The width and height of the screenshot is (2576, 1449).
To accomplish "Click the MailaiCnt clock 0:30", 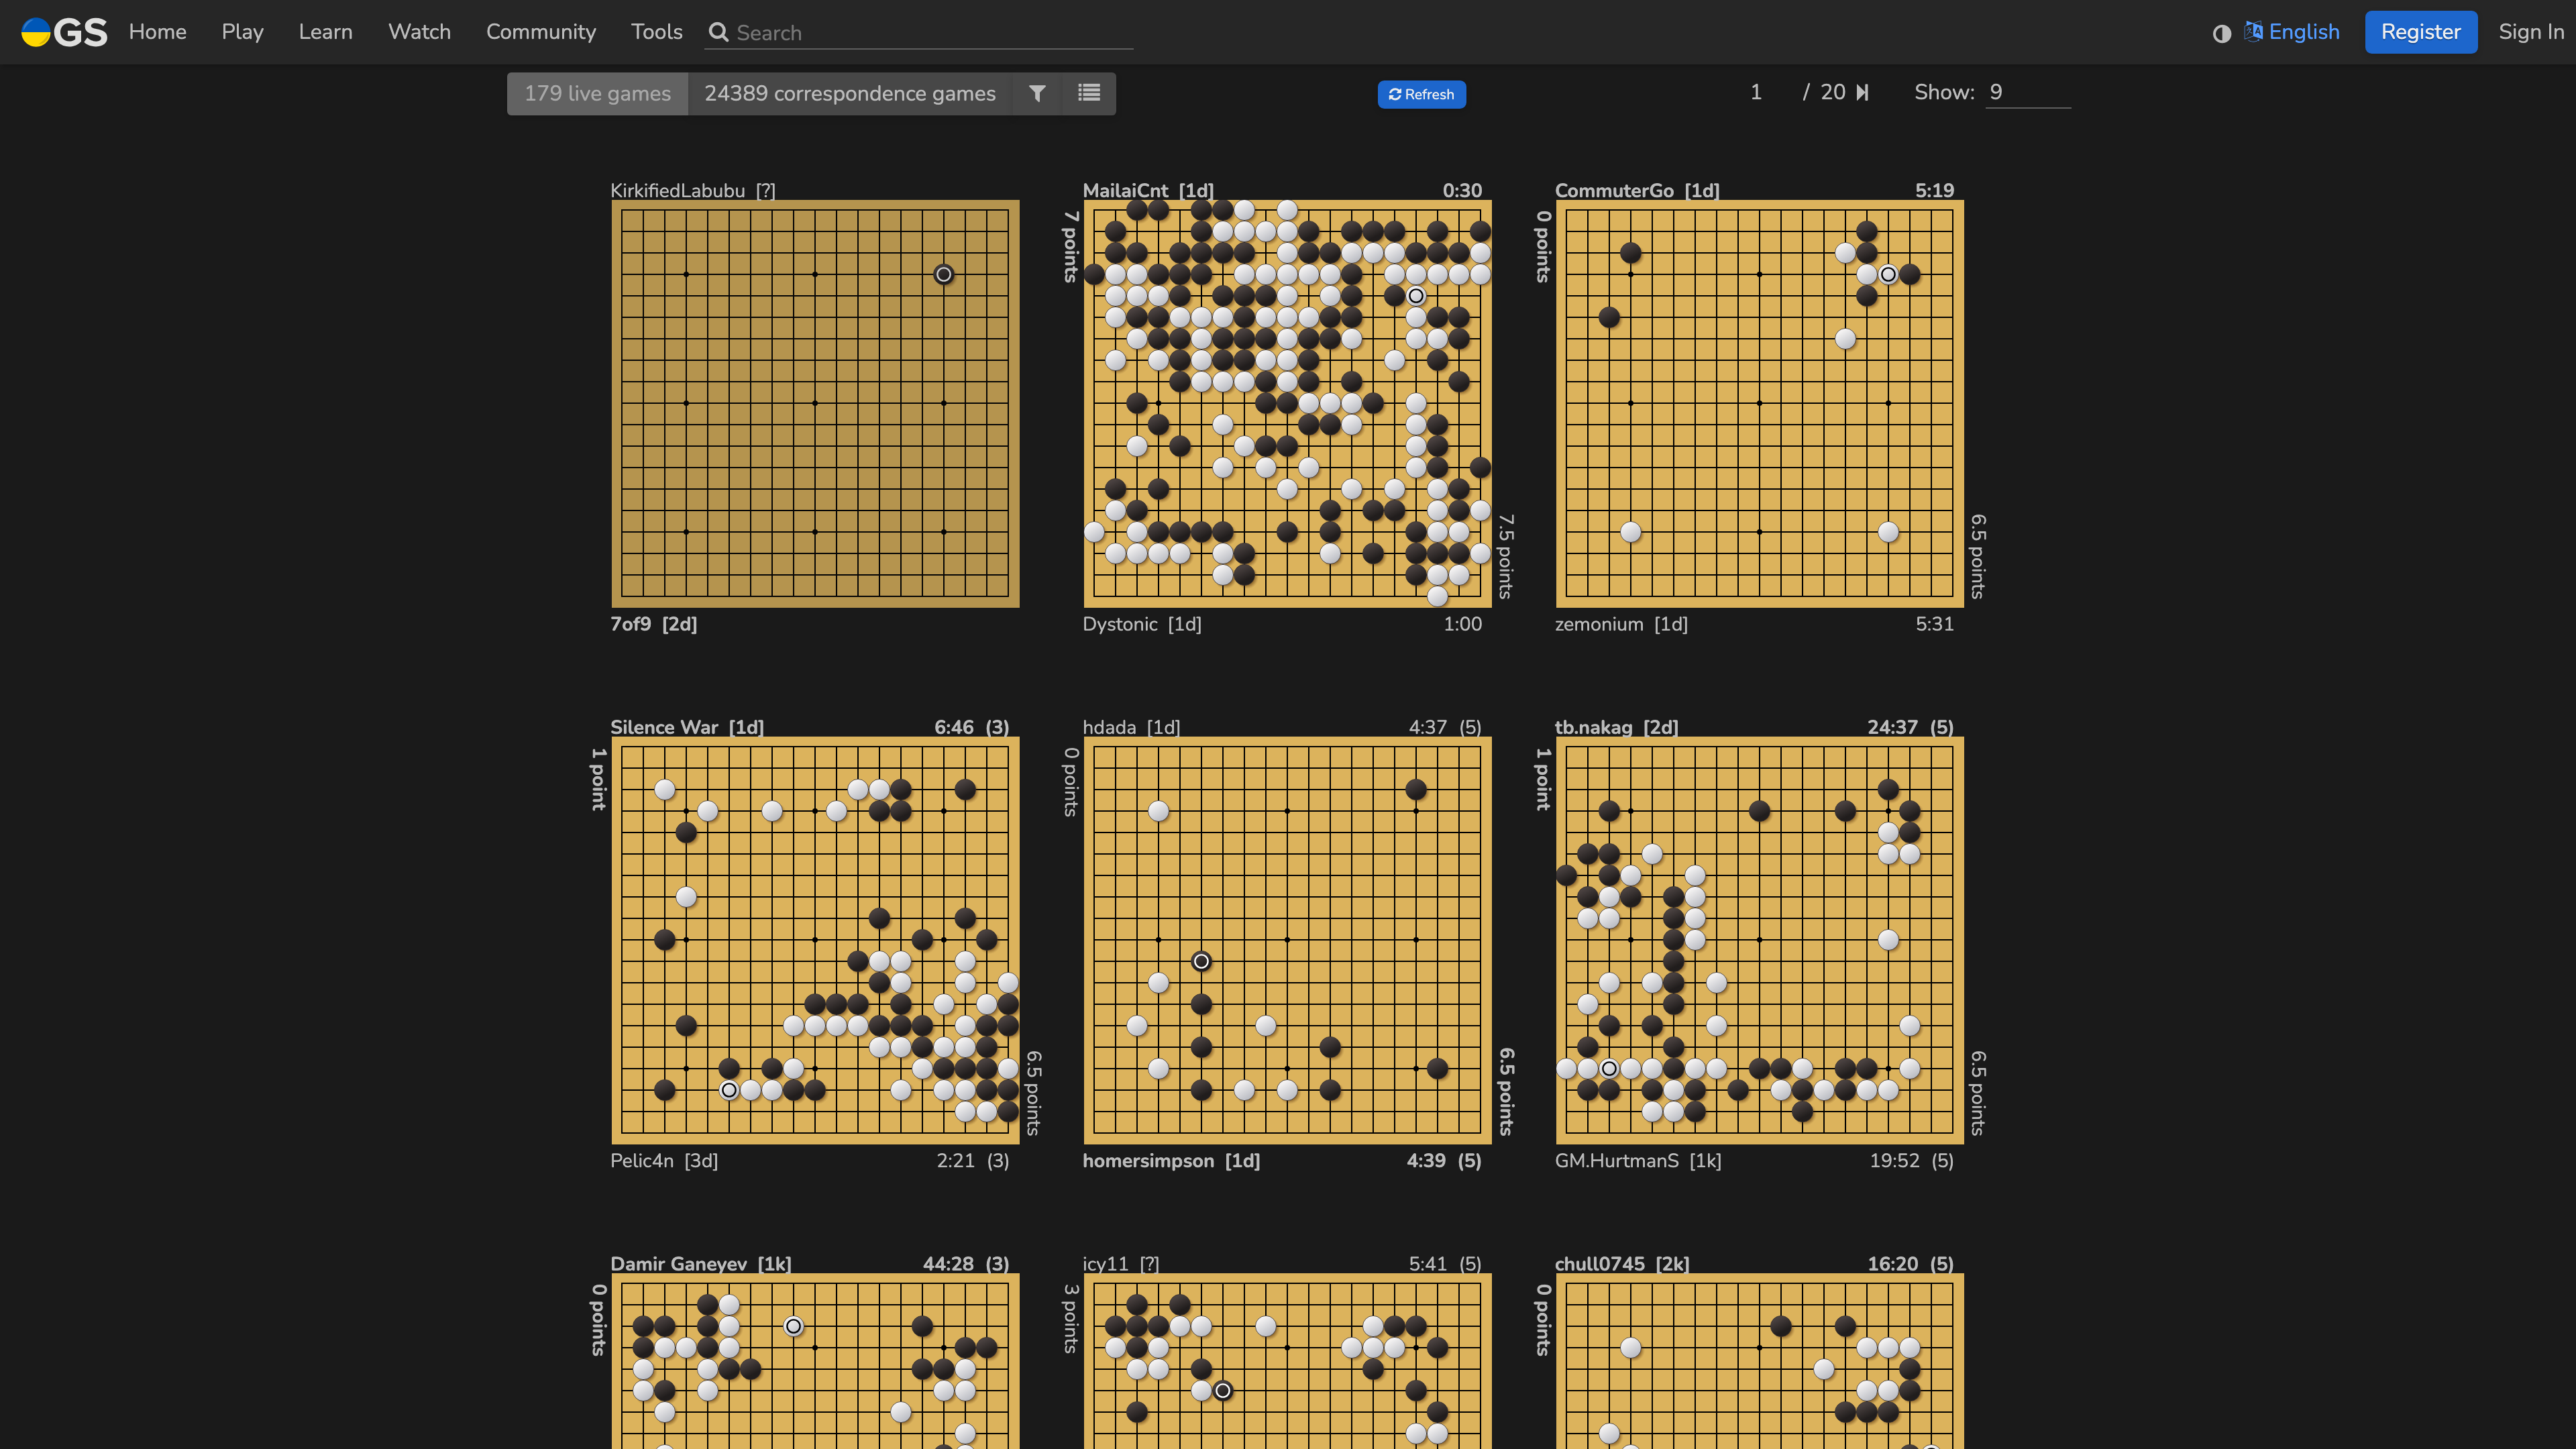I will click(1462, 190).
